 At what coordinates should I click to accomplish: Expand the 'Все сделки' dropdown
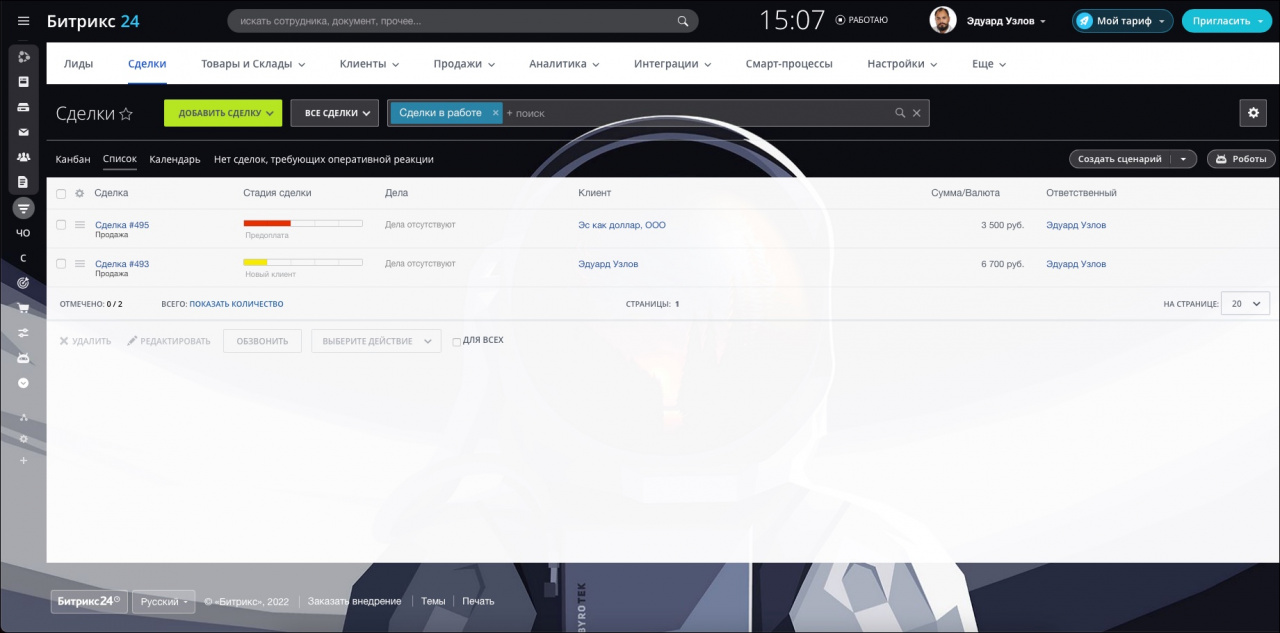click(x=335, y=113)
